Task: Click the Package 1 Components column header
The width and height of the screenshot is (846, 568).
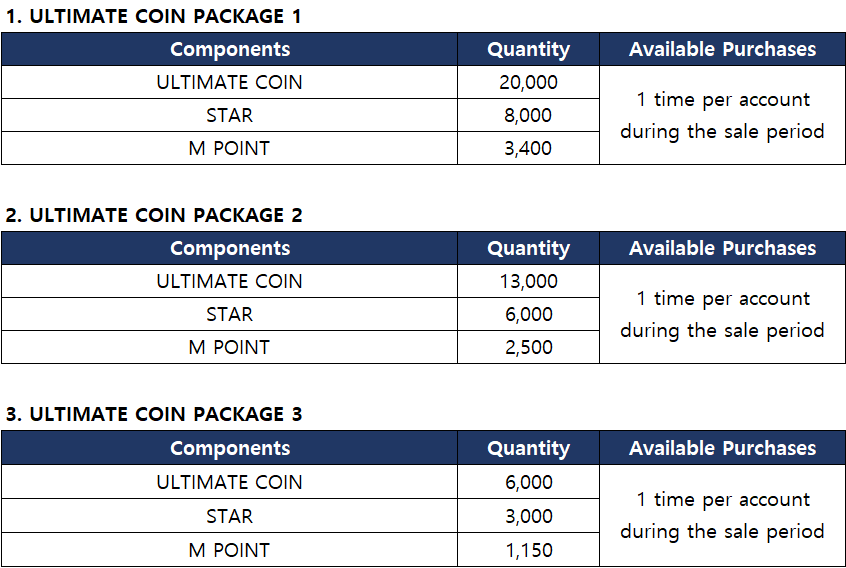Action: point(229,49)
